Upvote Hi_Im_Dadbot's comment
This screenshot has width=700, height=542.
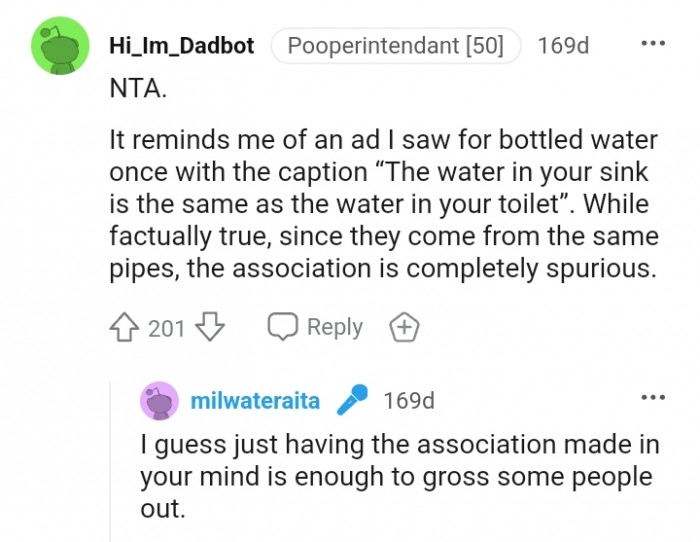(x=125, y=327)
